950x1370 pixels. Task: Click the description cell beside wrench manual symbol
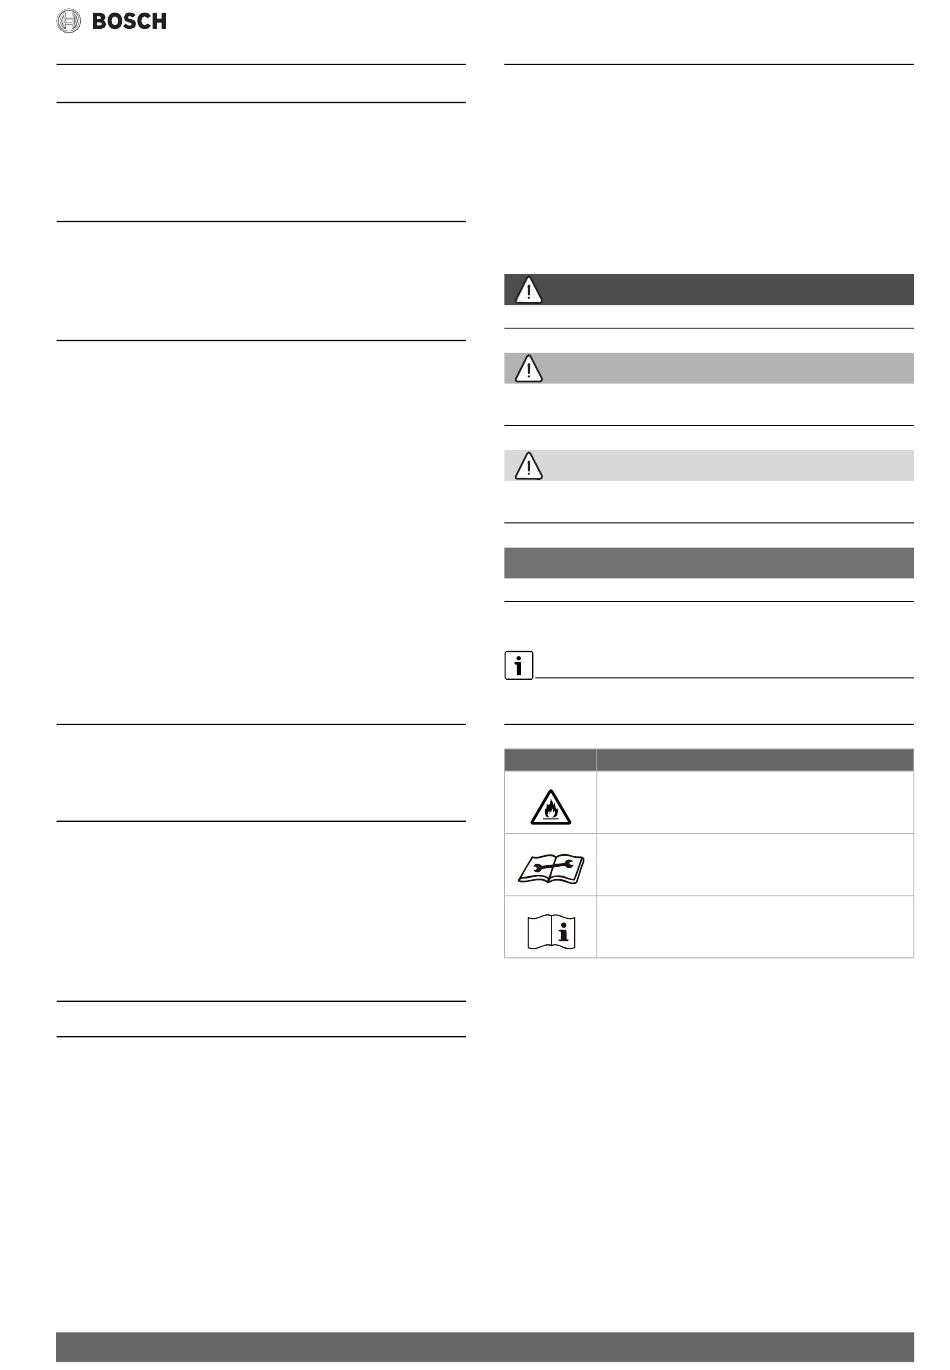[x=755, y=865]
